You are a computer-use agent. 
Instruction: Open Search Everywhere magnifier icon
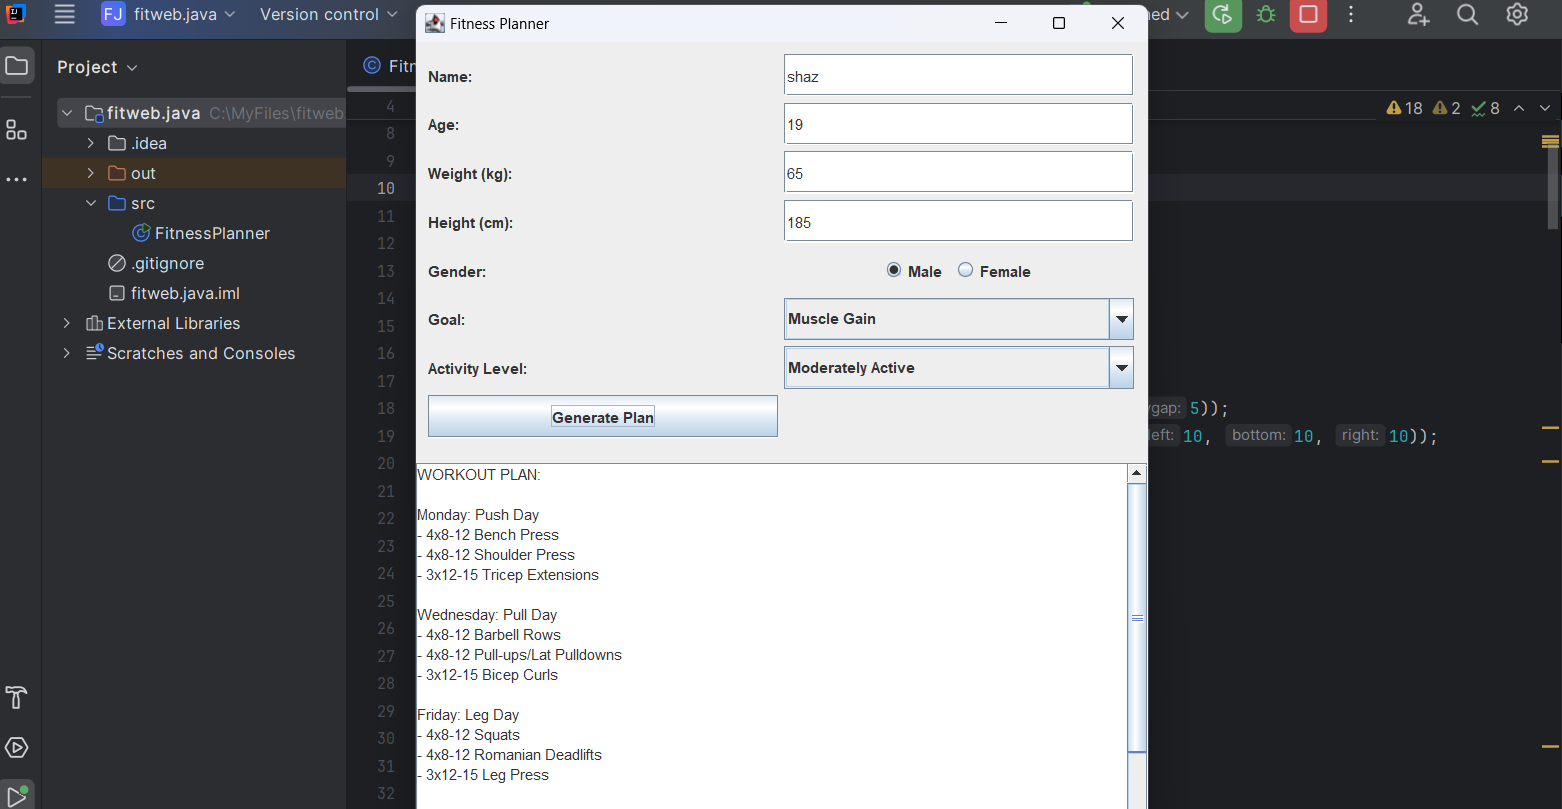[x=1467, y=15]
